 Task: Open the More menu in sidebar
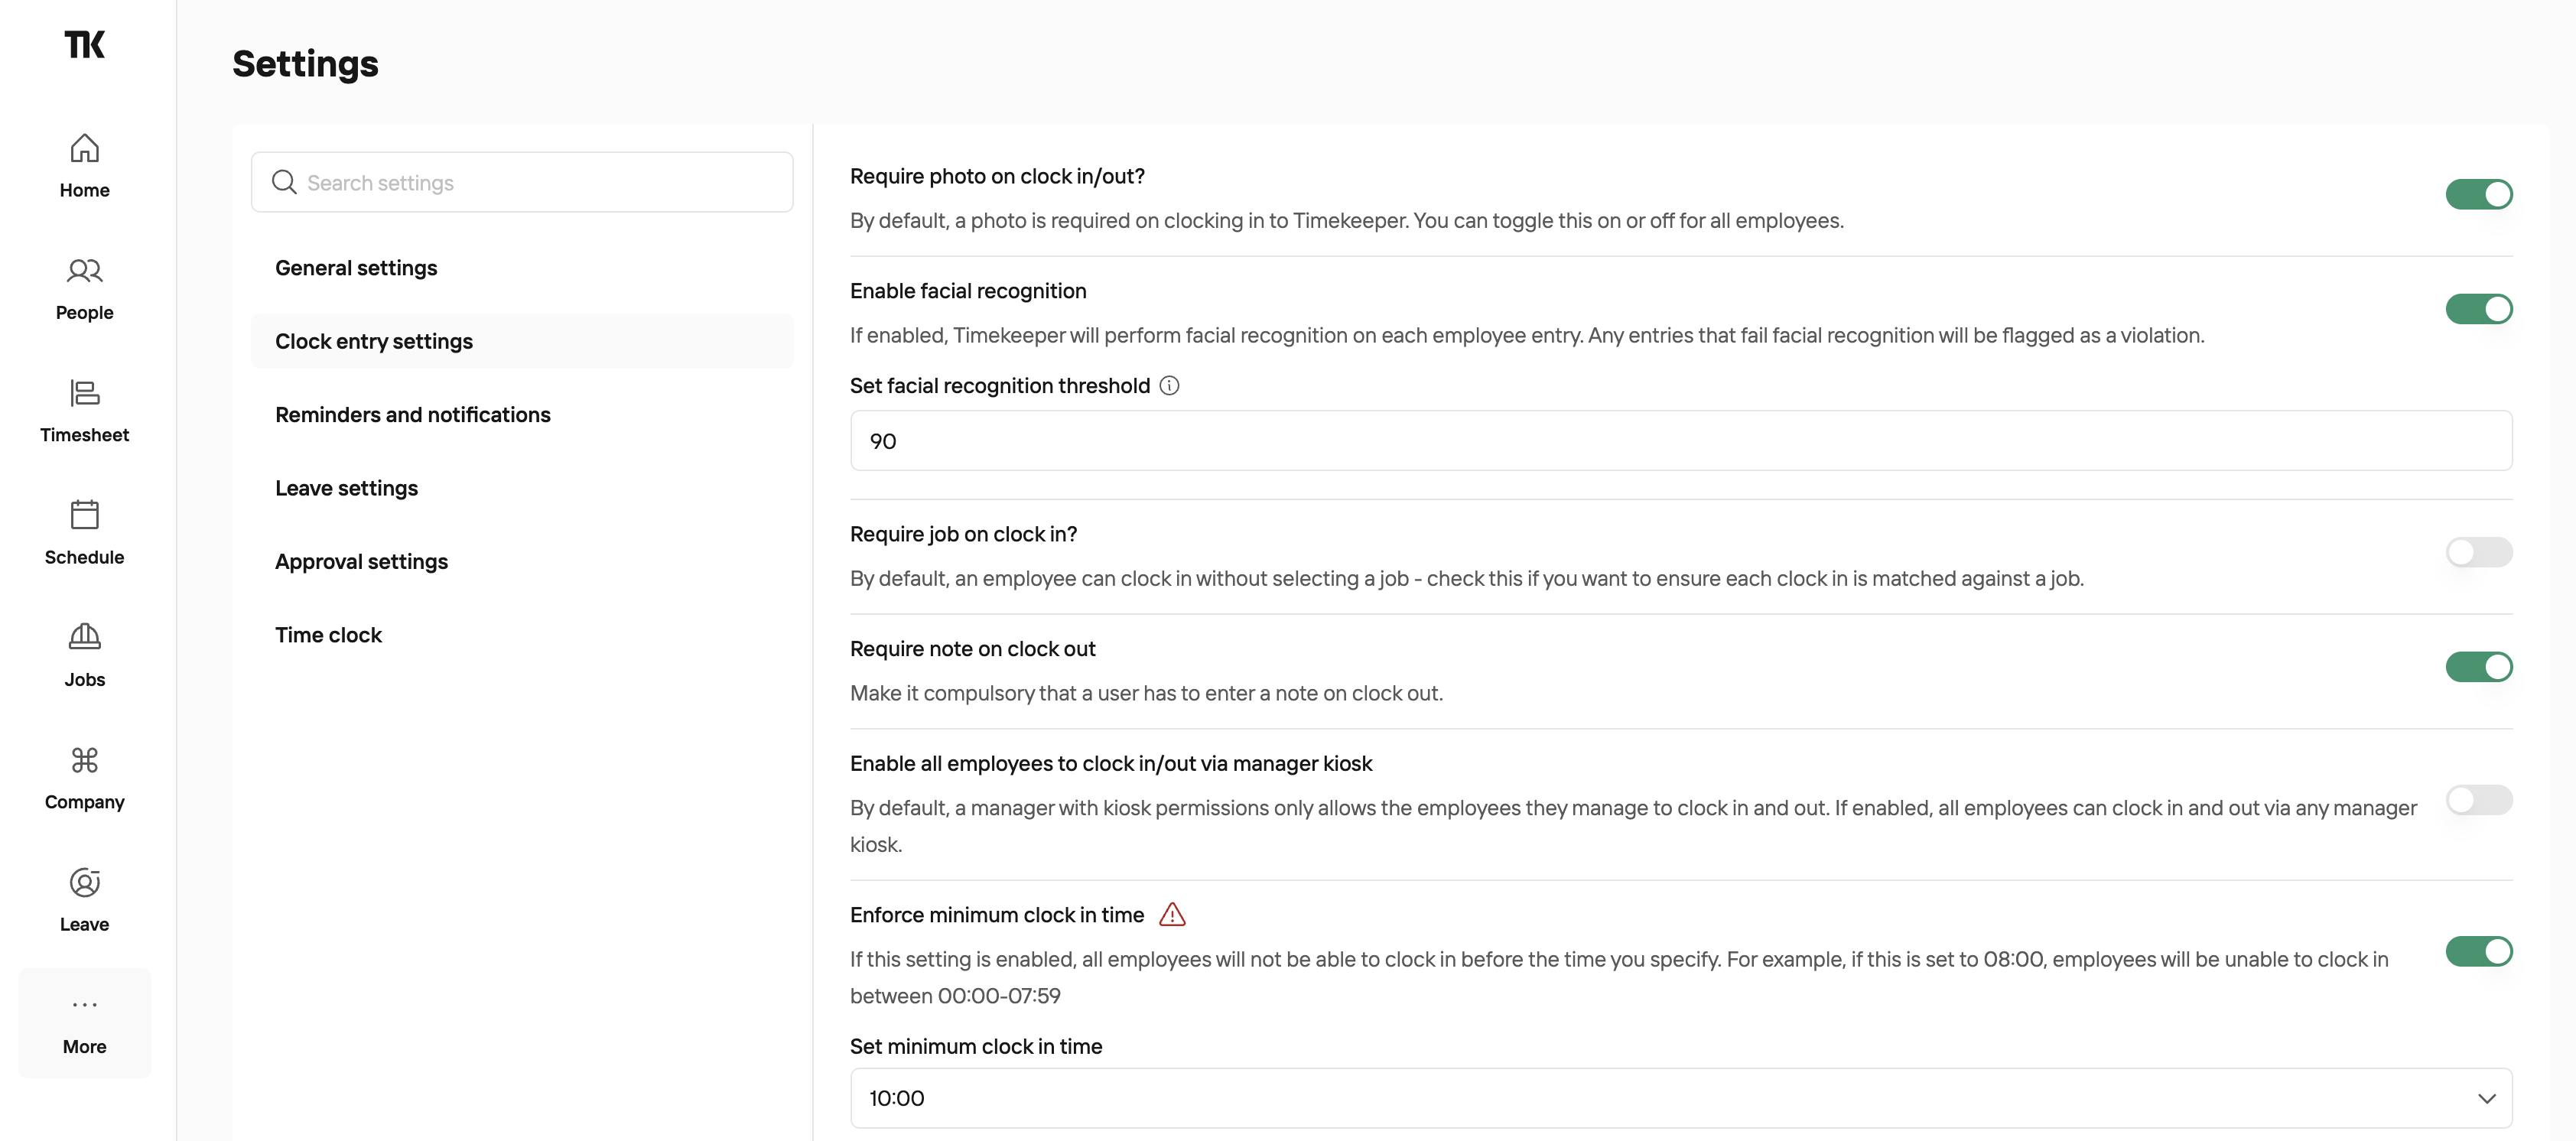coord(84,1023)
